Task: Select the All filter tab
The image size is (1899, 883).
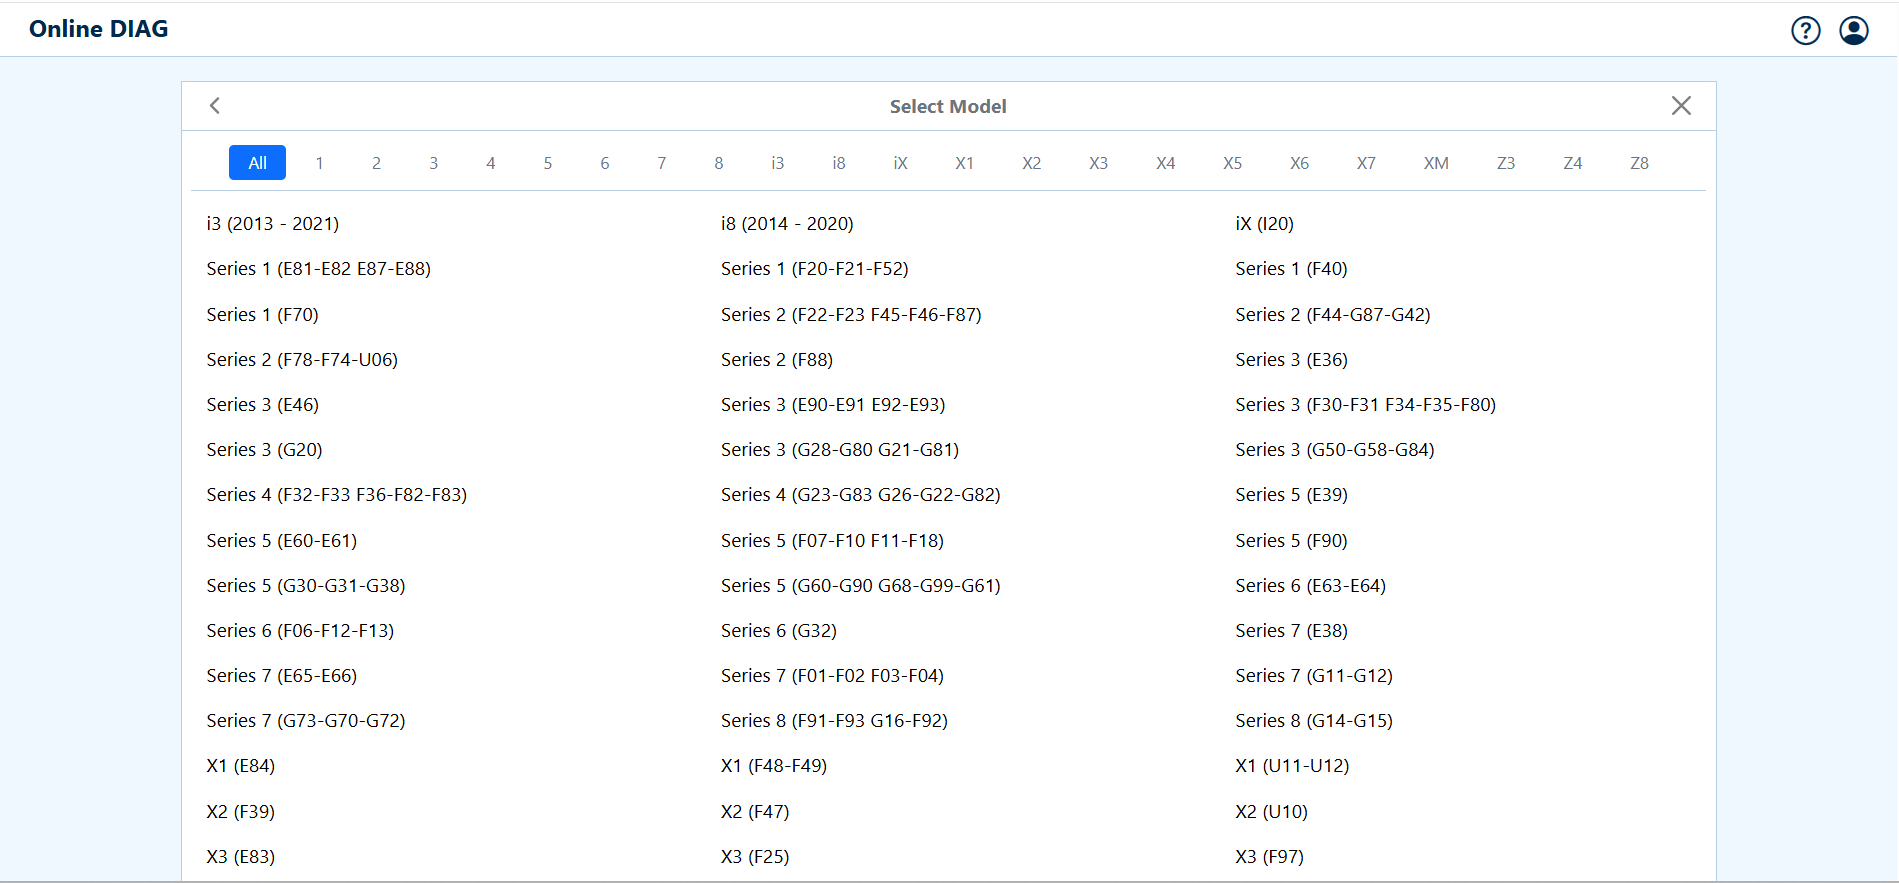Action: pyautogui.click(x=257, y=163)
